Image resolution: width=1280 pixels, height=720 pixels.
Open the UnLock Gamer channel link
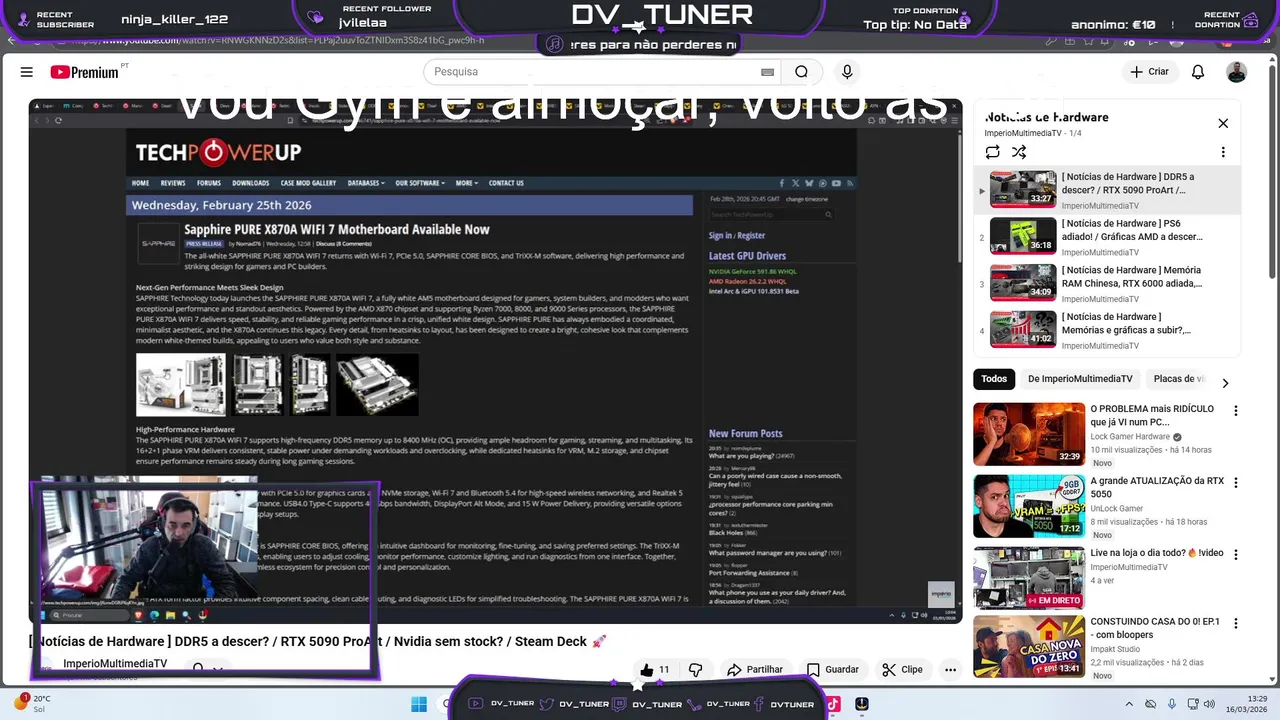(x=1117, y=509)
